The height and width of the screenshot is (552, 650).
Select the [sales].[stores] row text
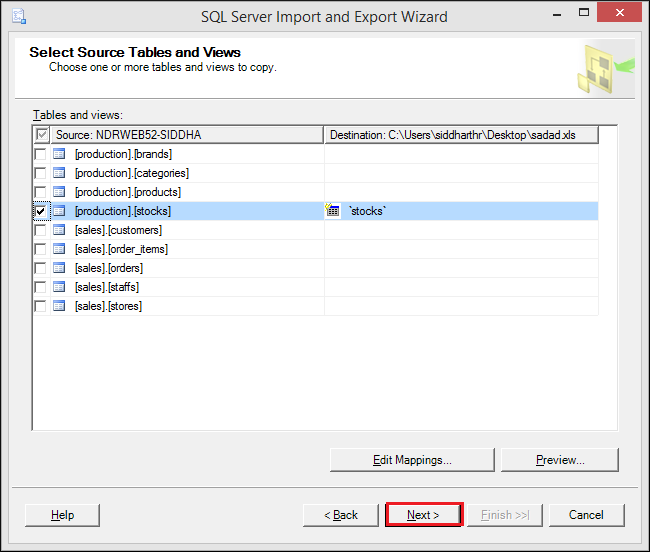pos(108,306)
